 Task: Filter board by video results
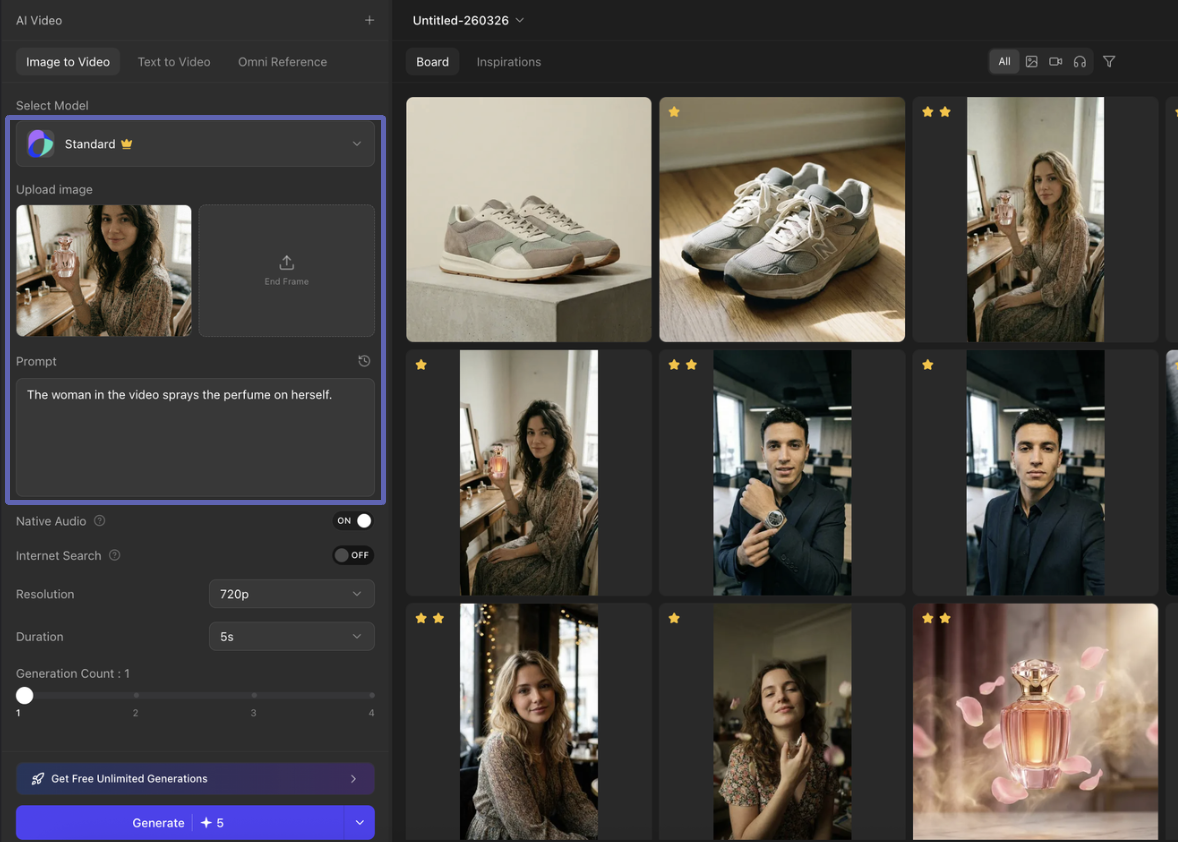pyautogui.click(x=1055, y=61)
